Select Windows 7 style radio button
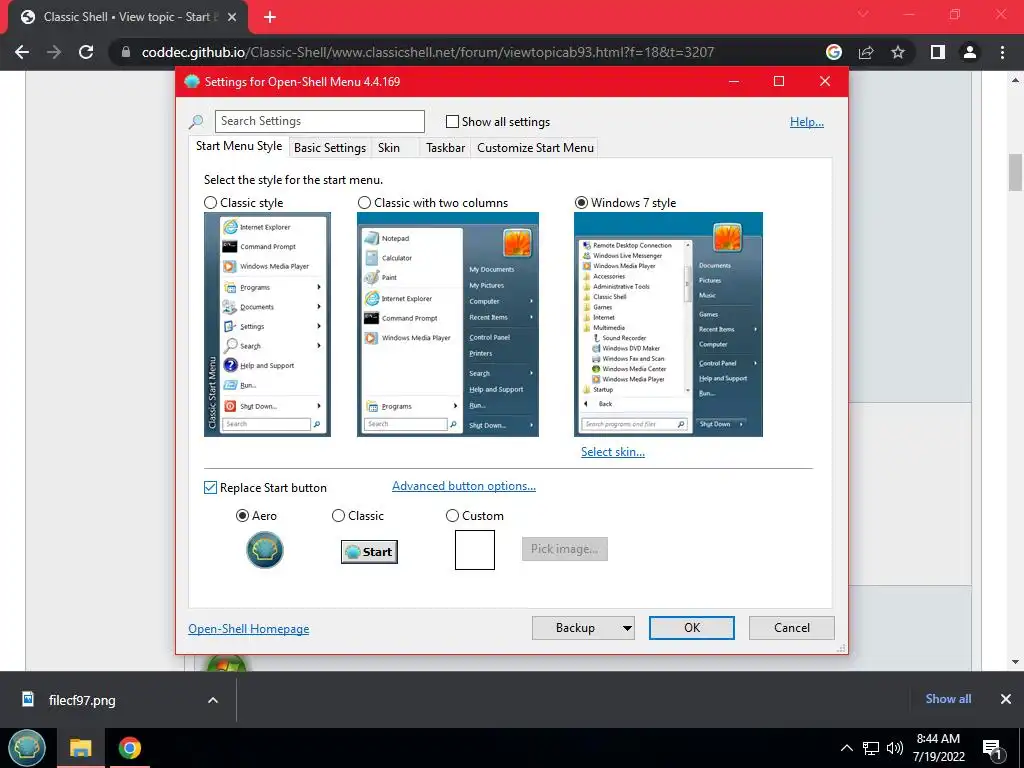 pyautogui.click(x=581, y=203)
